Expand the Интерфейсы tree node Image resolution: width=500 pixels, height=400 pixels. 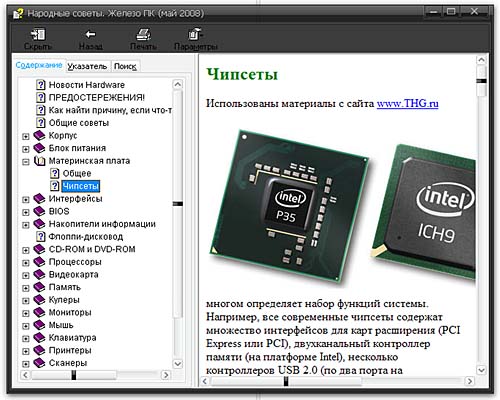point(25,200)
